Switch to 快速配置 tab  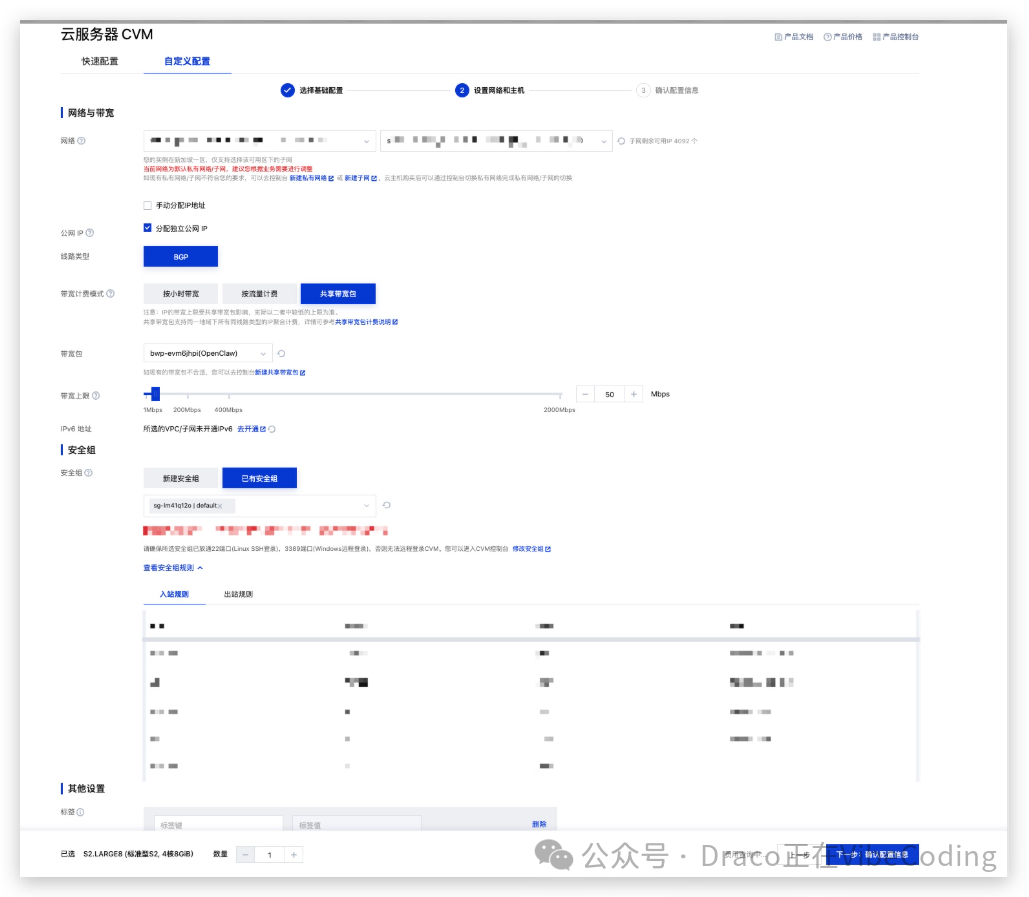coord(100,61)
